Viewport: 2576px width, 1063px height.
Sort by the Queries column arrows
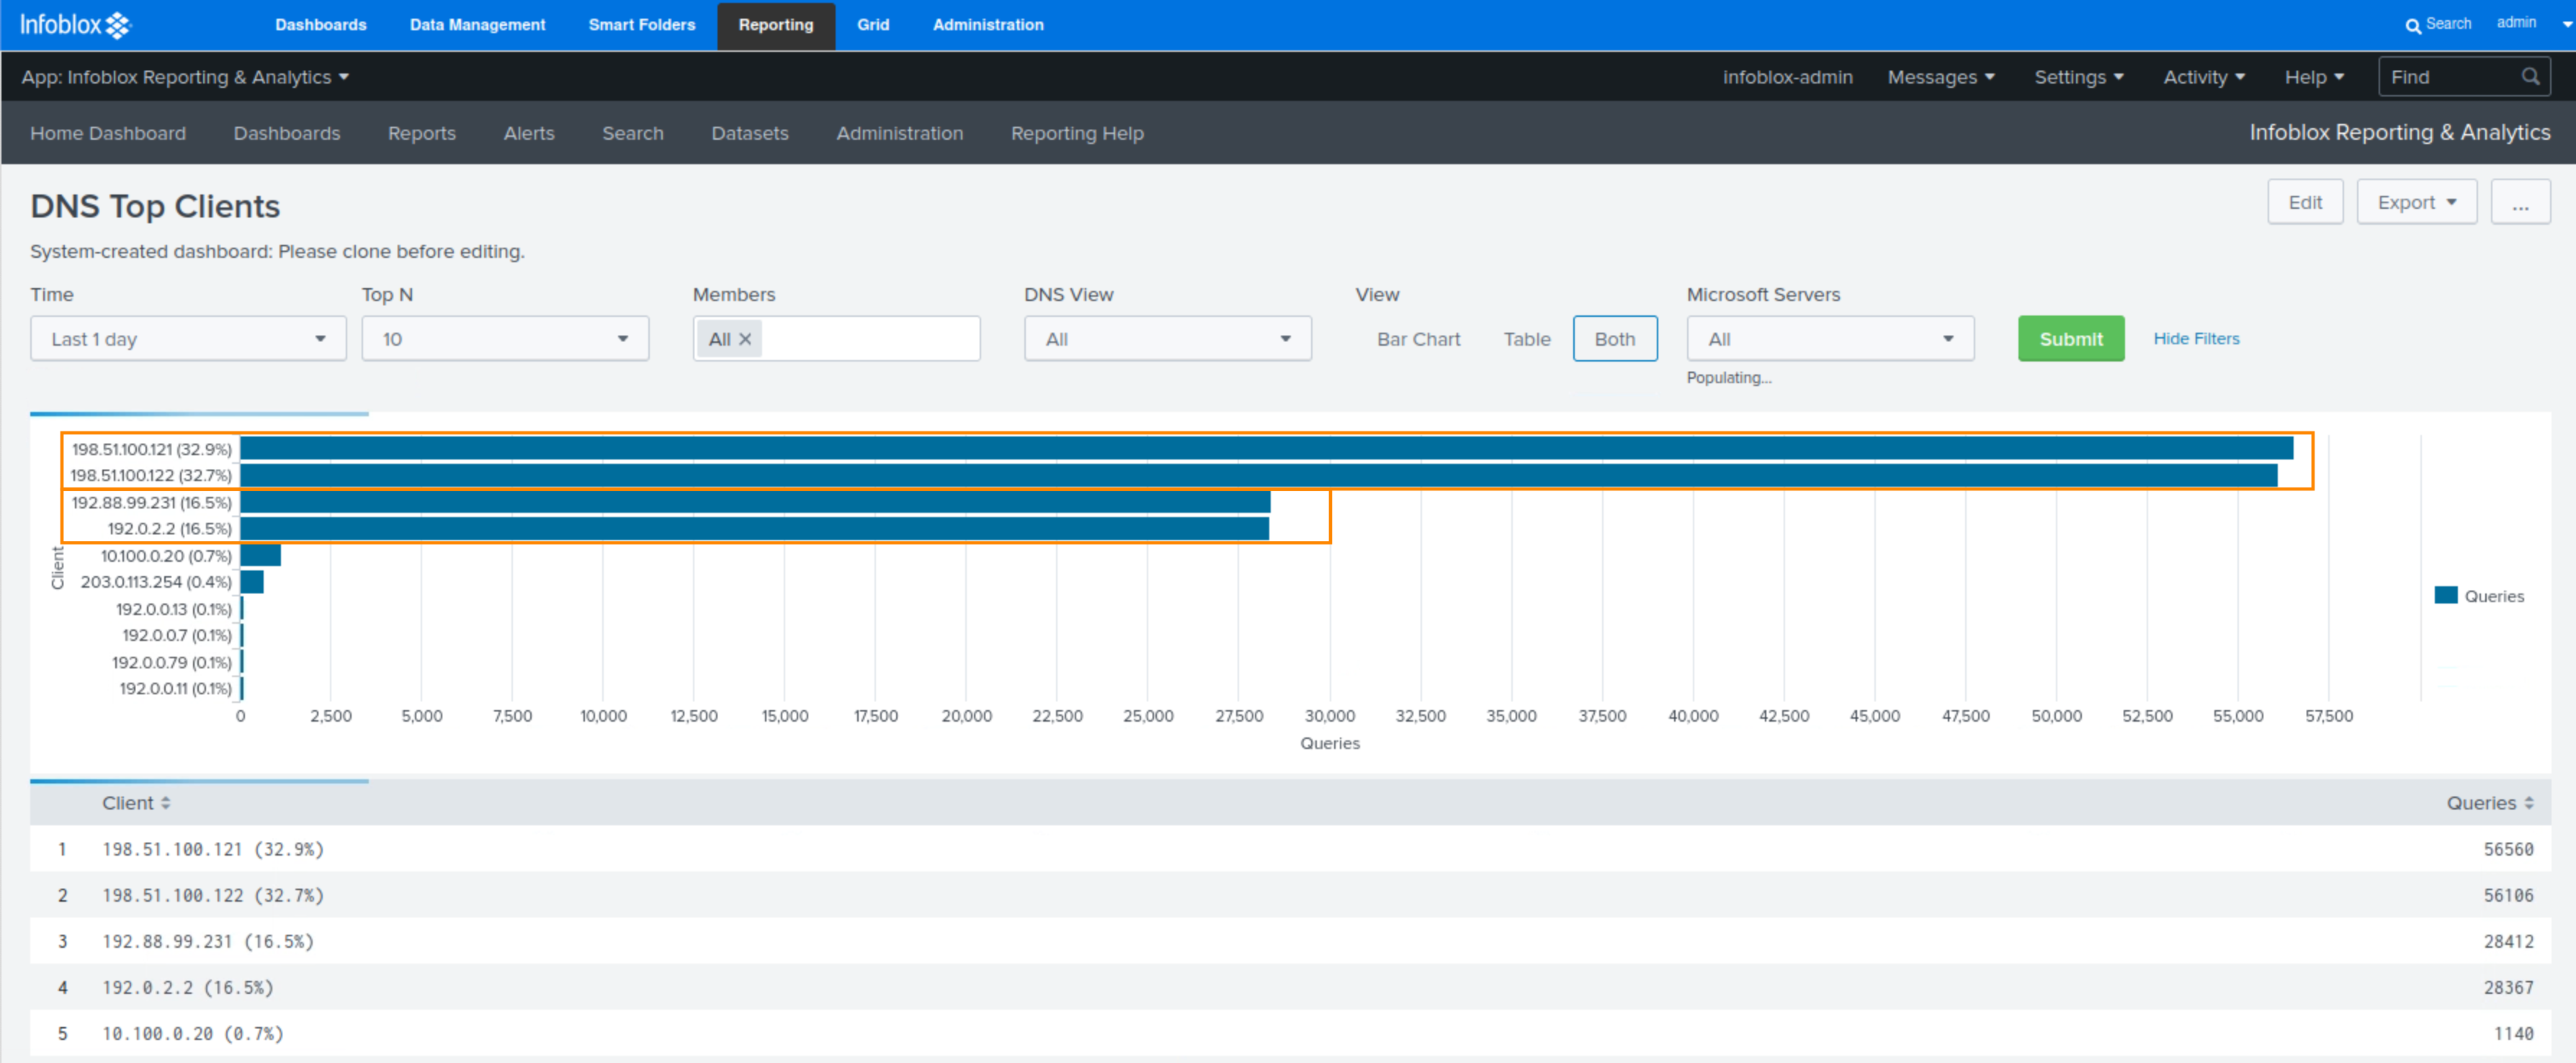click(2529, 803)
